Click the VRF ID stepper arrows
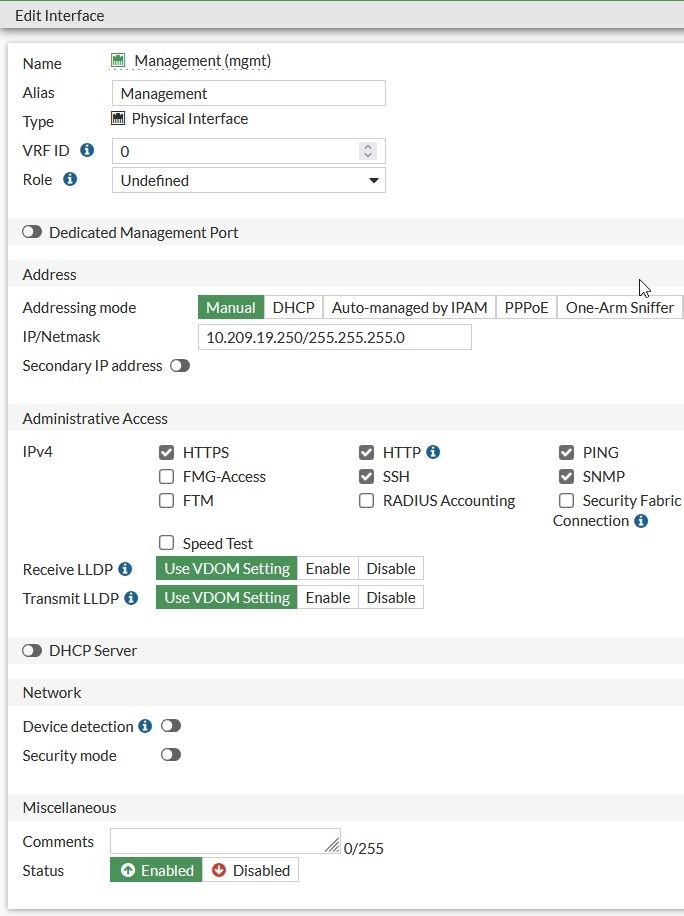The image size is (684, 916). 368,151
